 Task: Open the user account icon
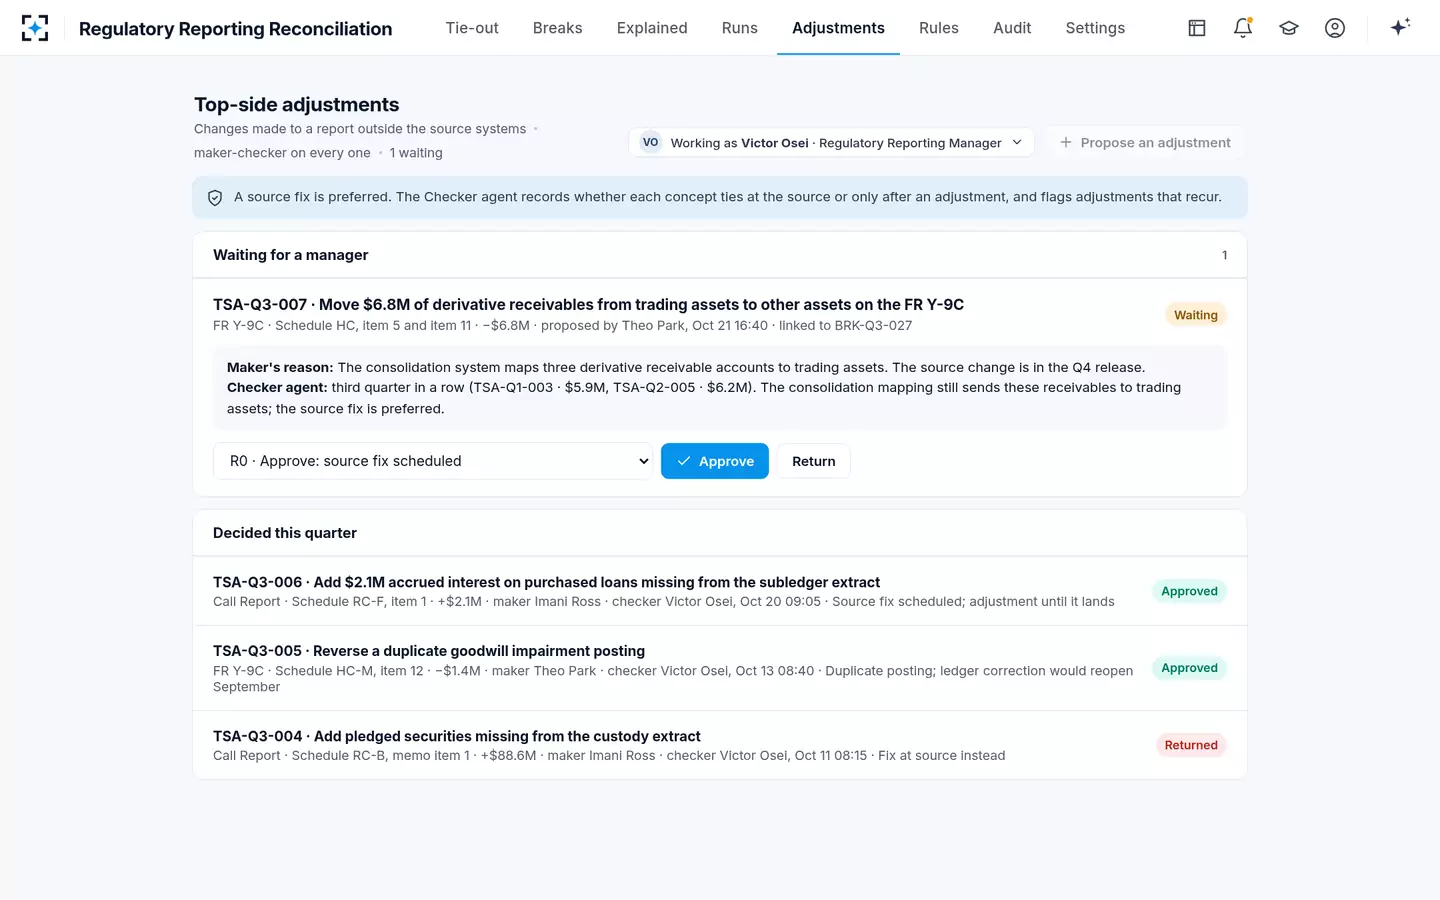pos(1335,28)
